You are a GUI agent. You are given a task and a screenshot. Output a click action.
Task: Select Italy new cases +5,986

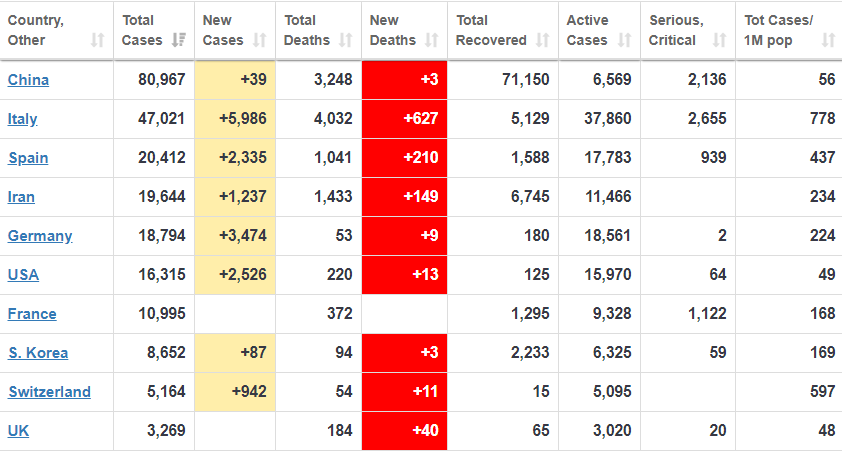pyautogui.click(x=243, y=119)
